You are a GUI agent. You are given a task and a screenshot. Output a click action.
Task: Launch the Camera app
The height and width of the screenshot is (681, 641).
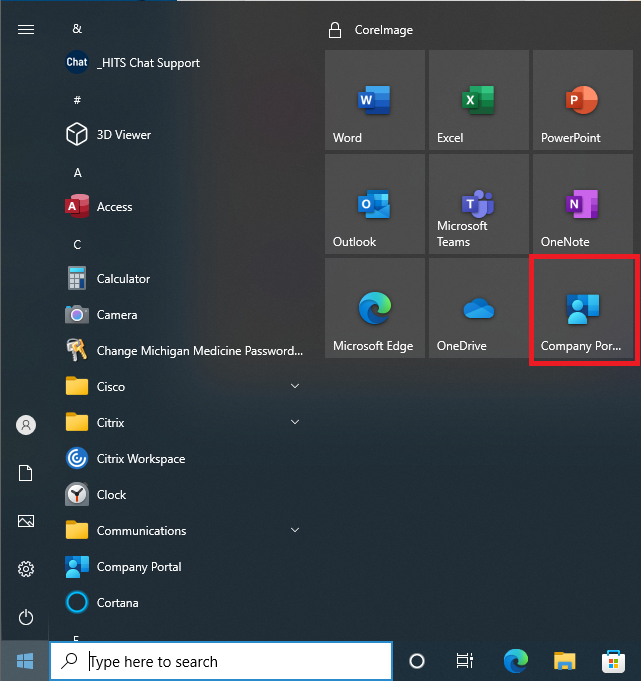[182, 314]
